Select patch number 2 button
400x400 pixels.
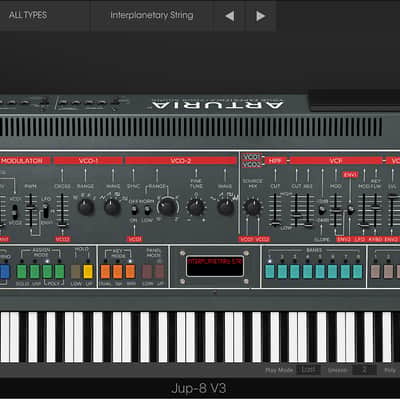[x=388, y=272]
